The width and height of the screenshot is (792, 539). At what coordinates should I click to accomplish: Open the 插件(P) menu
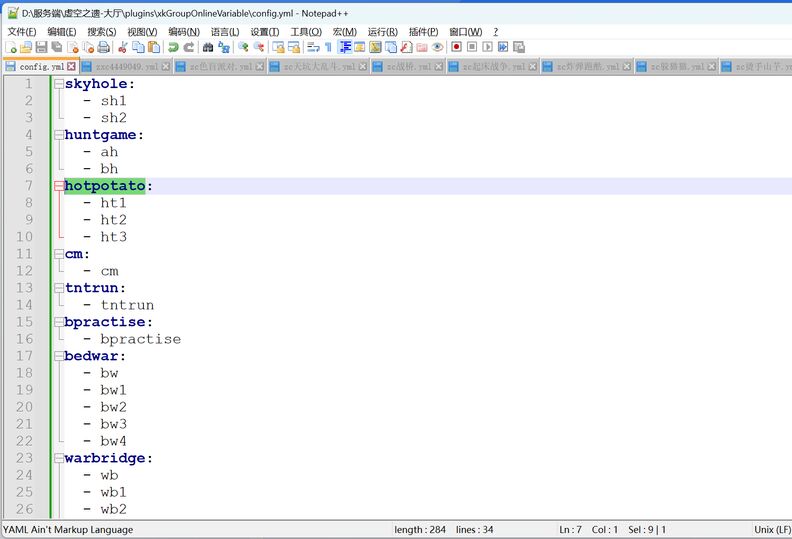click(x=423, y=32)
